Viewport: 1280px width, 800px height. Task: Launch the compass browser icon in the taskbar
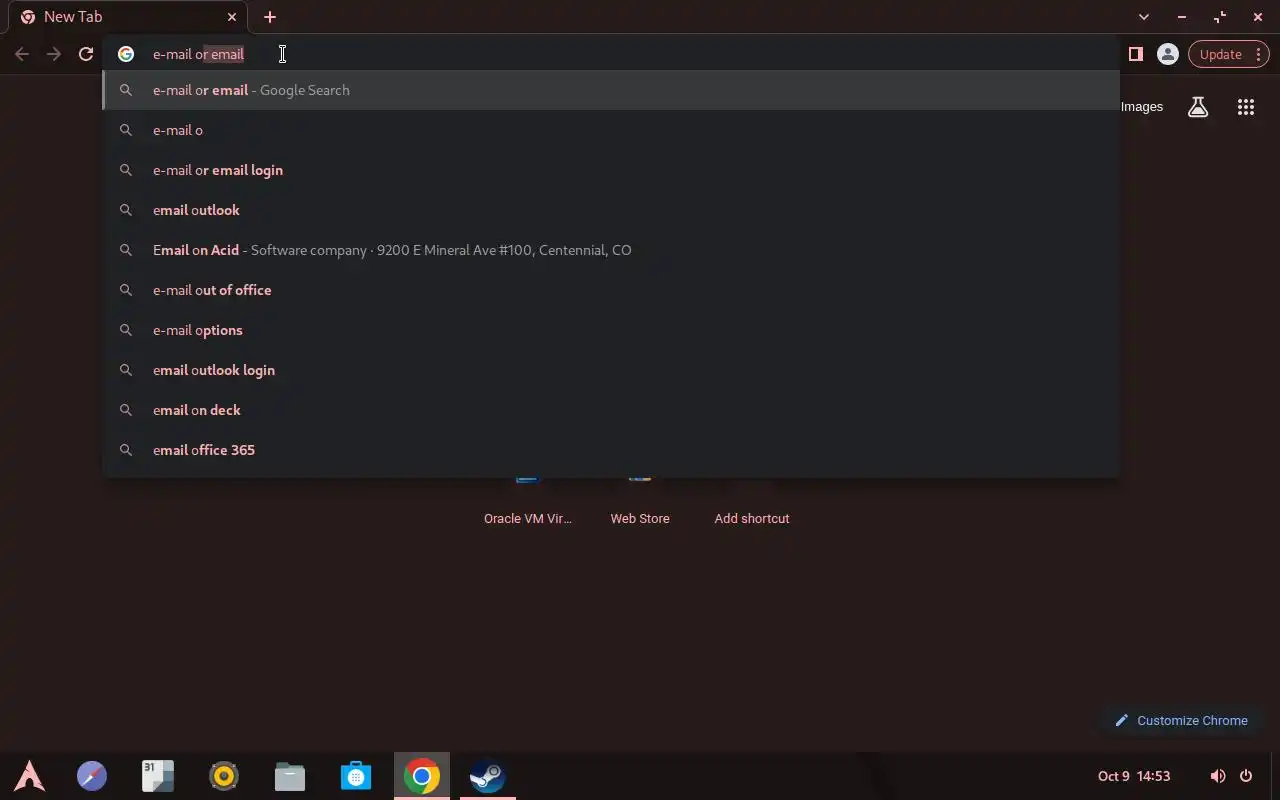pos(92,776)
